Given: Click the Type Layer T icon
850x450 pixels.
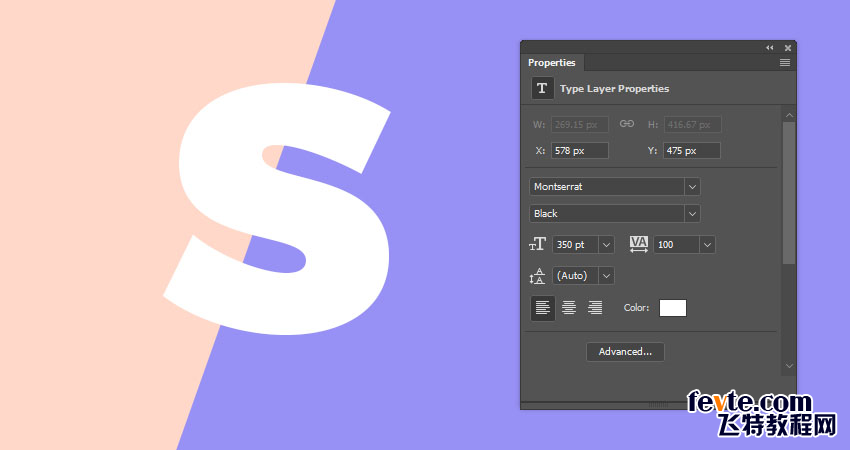Looking at the screenshot, I should [542, 88].
